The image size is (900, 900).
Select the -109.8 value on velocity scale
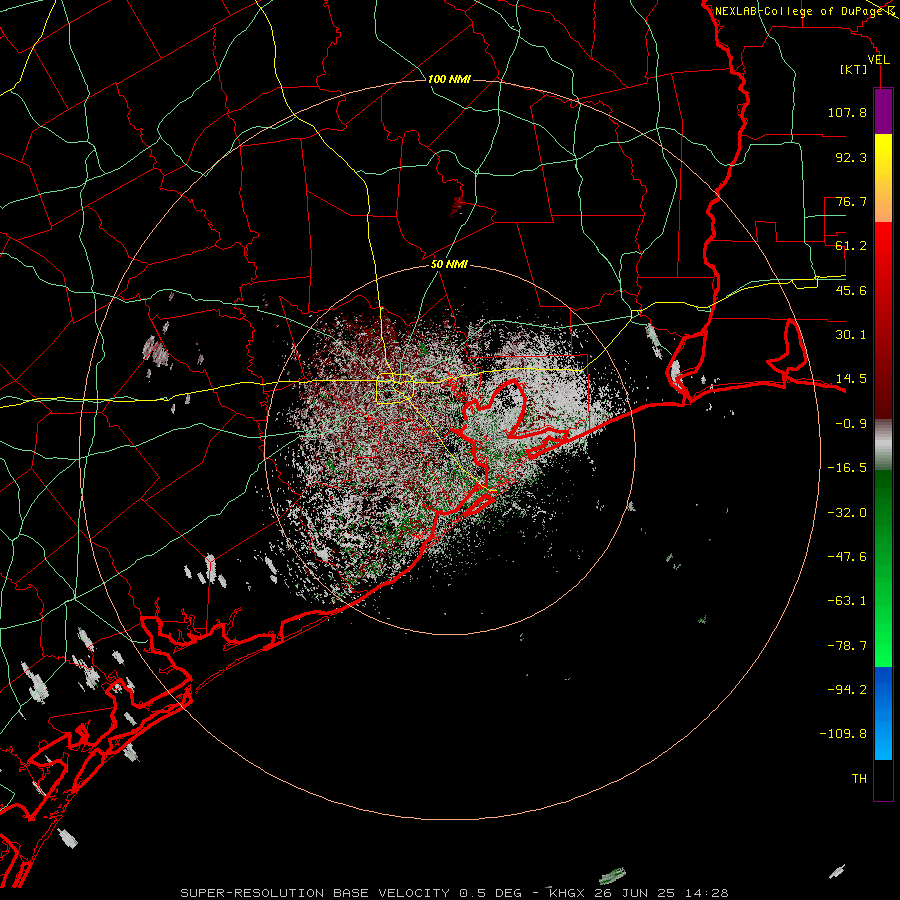point(843,734)
